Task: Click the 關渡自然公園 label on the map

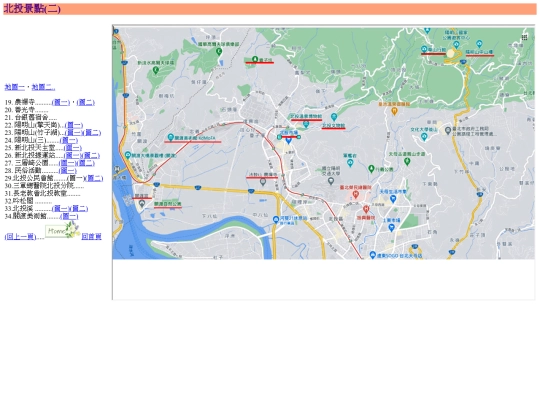Action: coord(167,204)
